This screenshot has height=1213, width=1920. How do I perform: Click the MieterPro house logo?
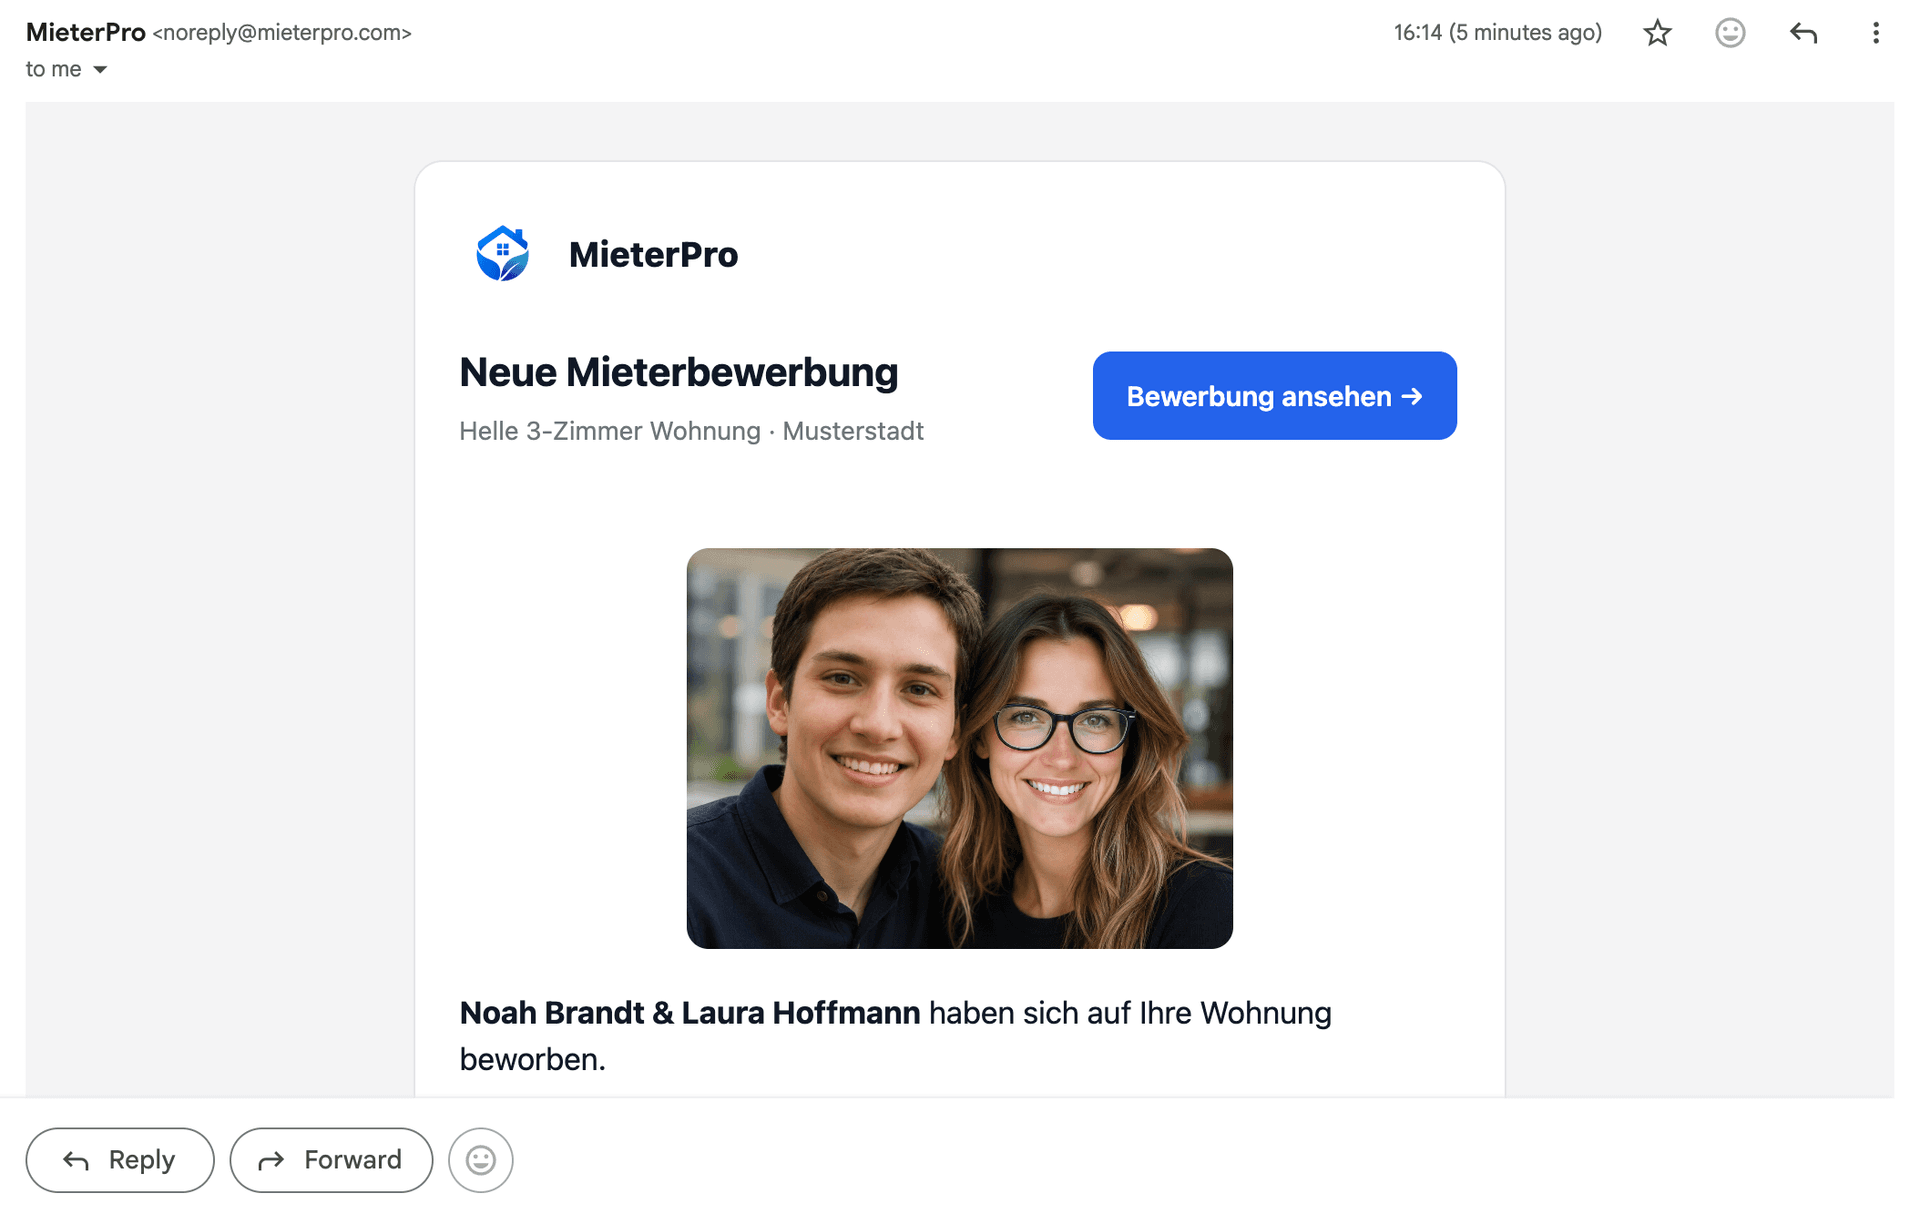502,253
